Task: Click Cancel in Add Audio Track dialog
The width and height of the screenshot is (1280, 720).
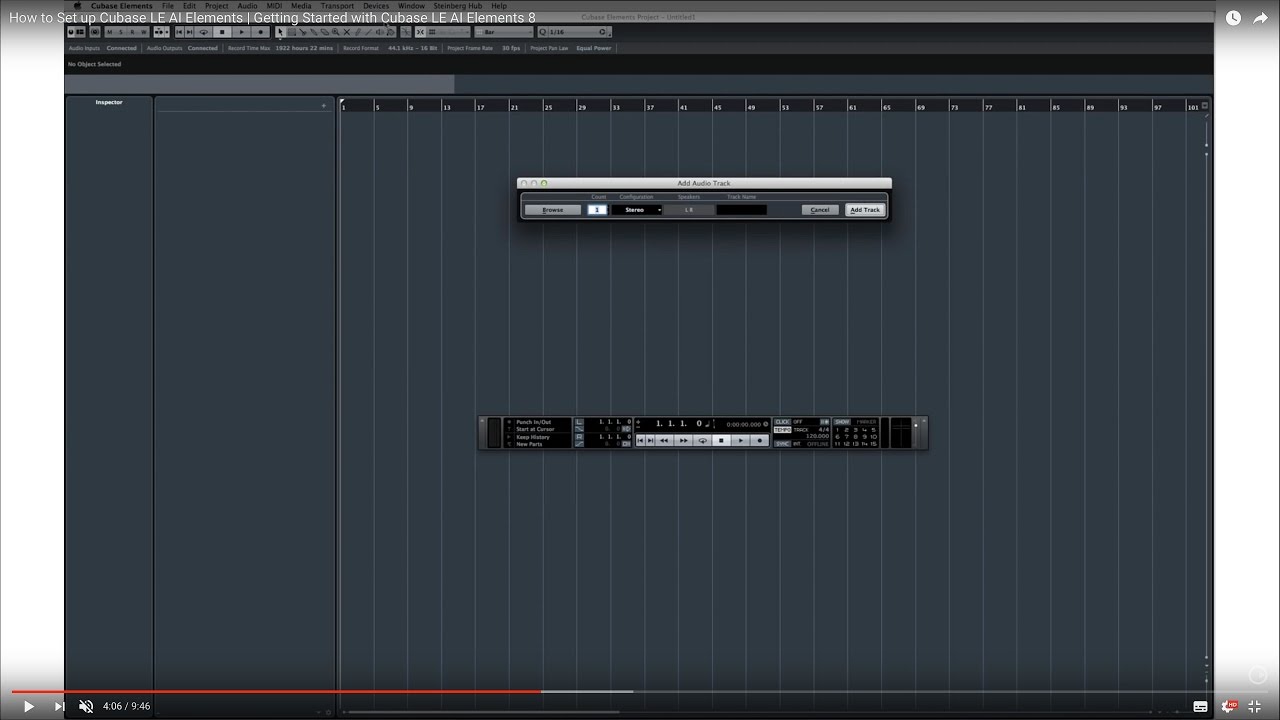Action: coord(820,210)
